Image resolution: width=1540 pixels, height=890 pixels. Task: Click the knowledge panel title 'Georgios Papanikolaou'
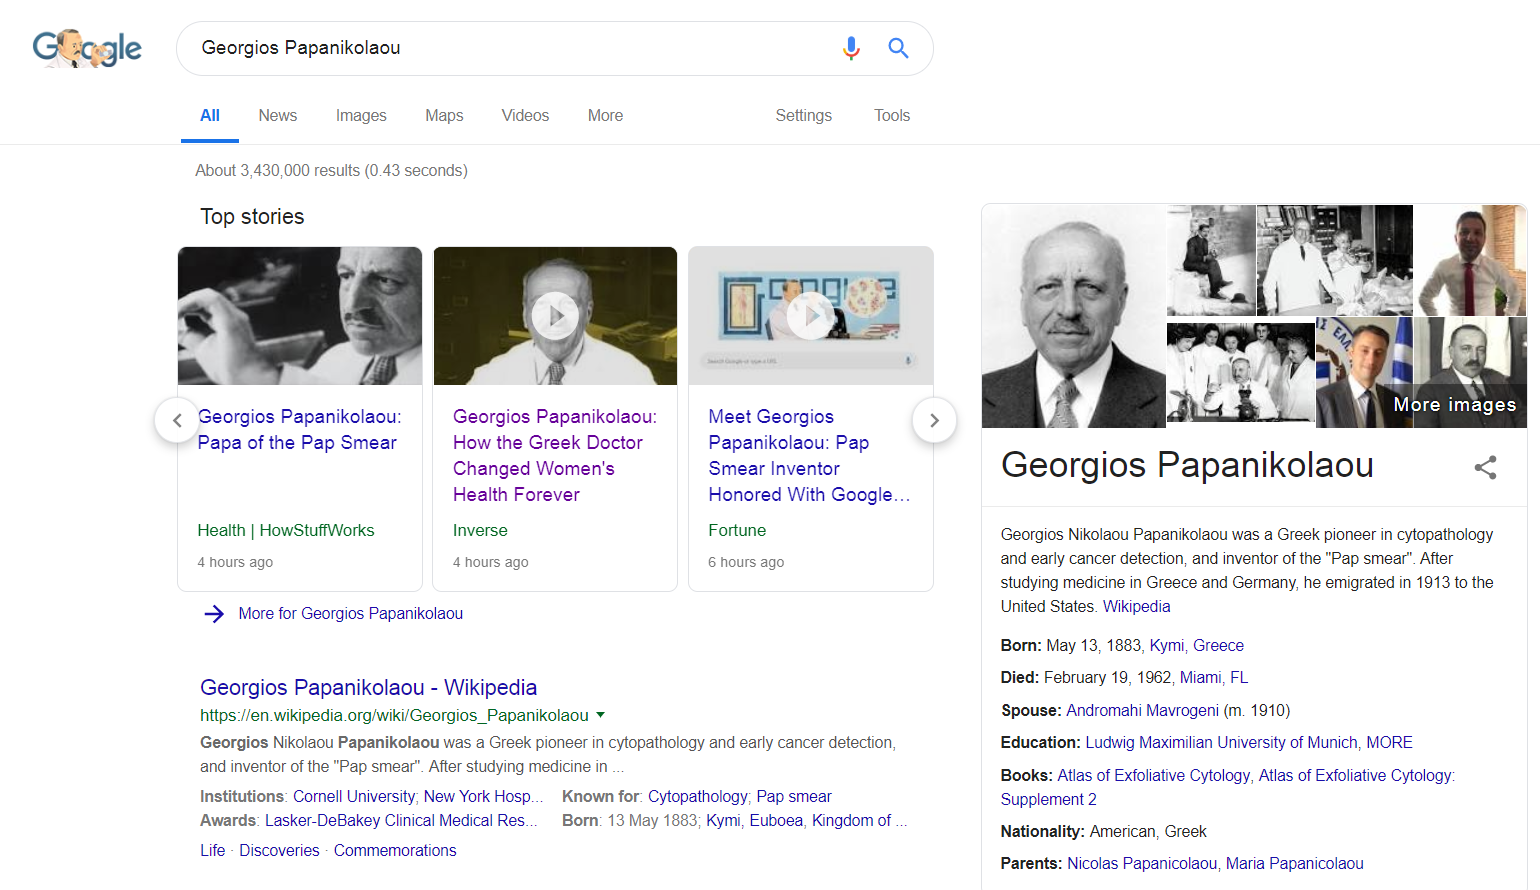(1187, 465)
